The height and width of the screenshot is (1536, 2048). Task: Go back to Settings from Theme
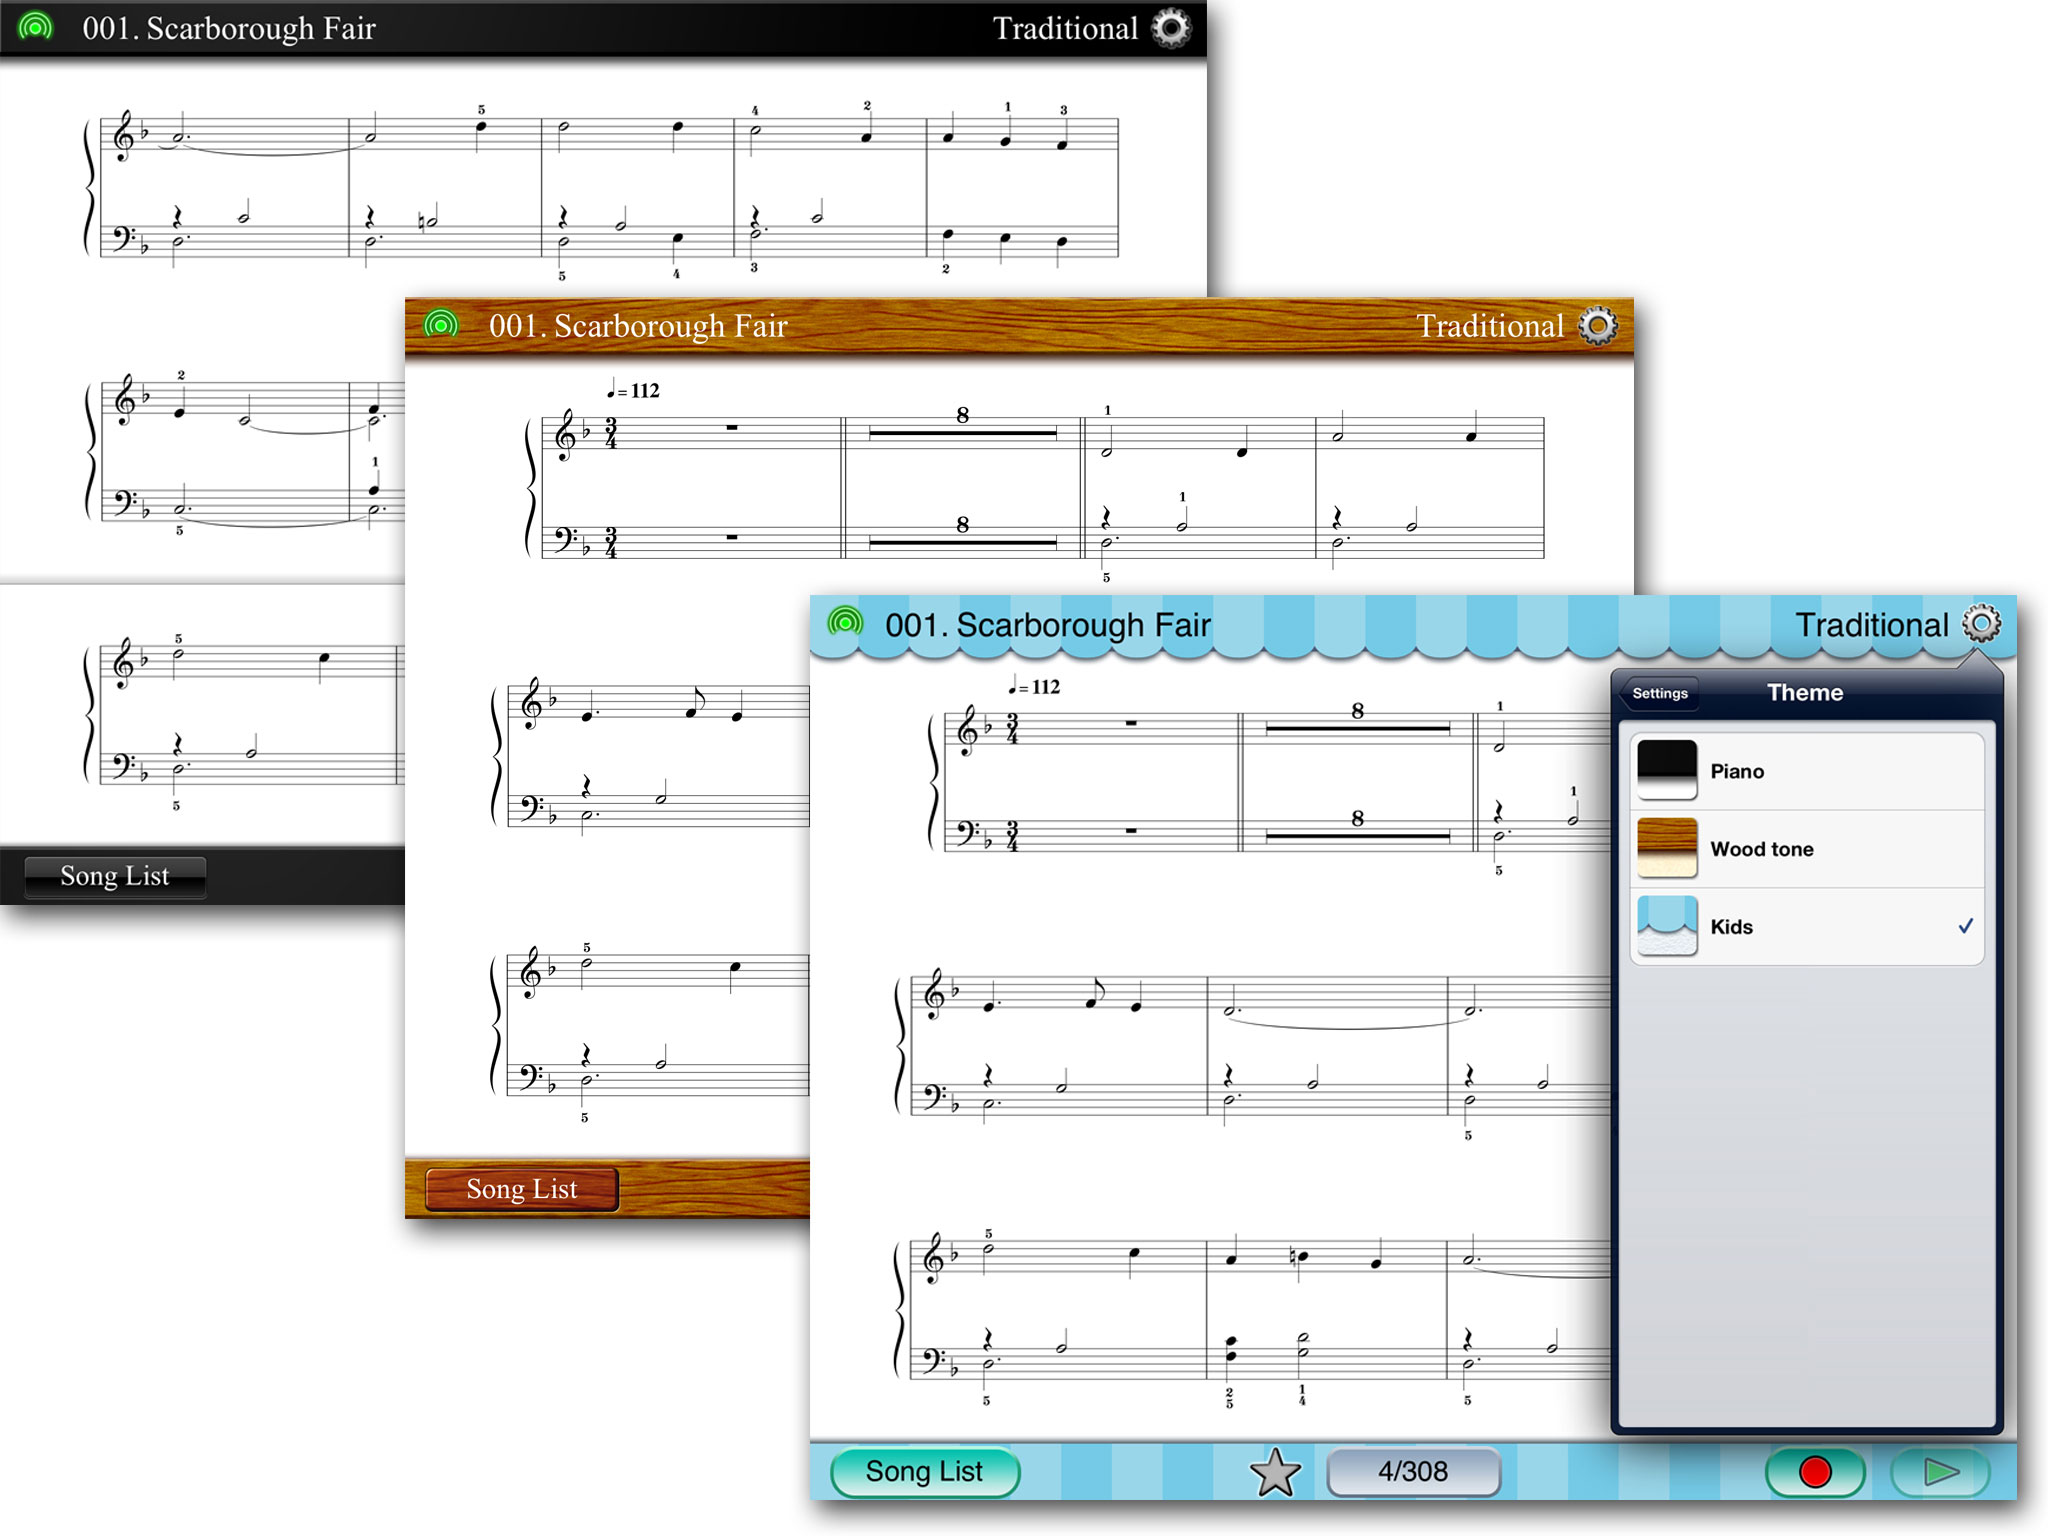(1659, 693)
